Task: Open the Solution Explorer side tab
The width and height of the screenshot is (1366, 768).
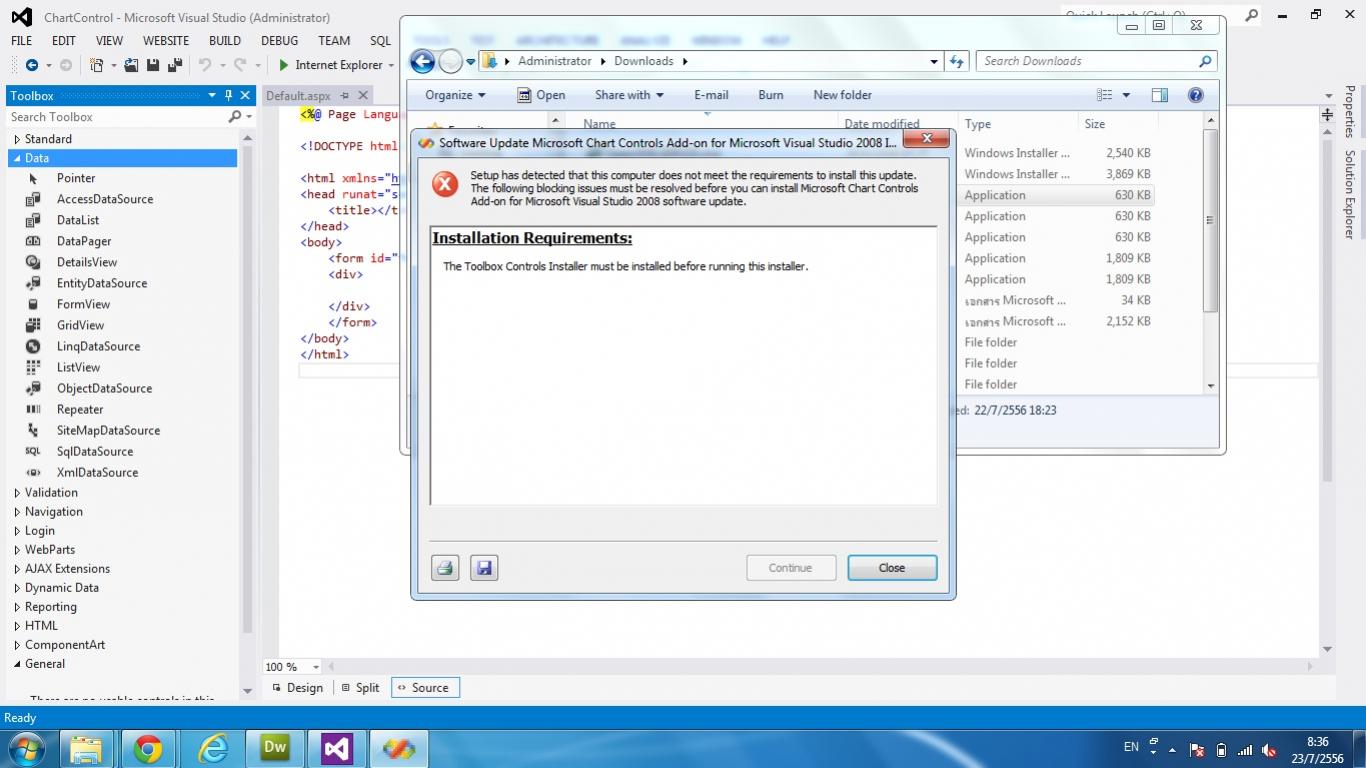Action: [x=1349, y=195]
